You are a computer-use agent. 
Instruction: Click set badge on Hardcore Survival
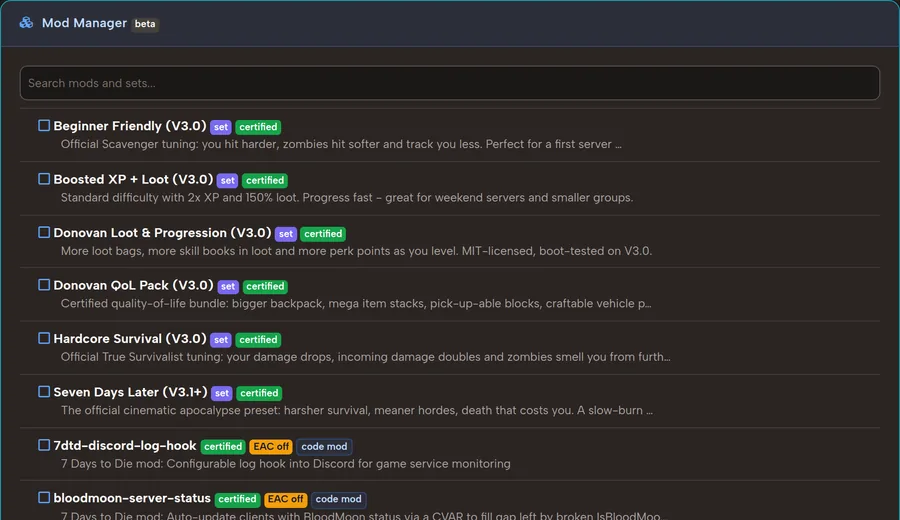click(221, 340)
